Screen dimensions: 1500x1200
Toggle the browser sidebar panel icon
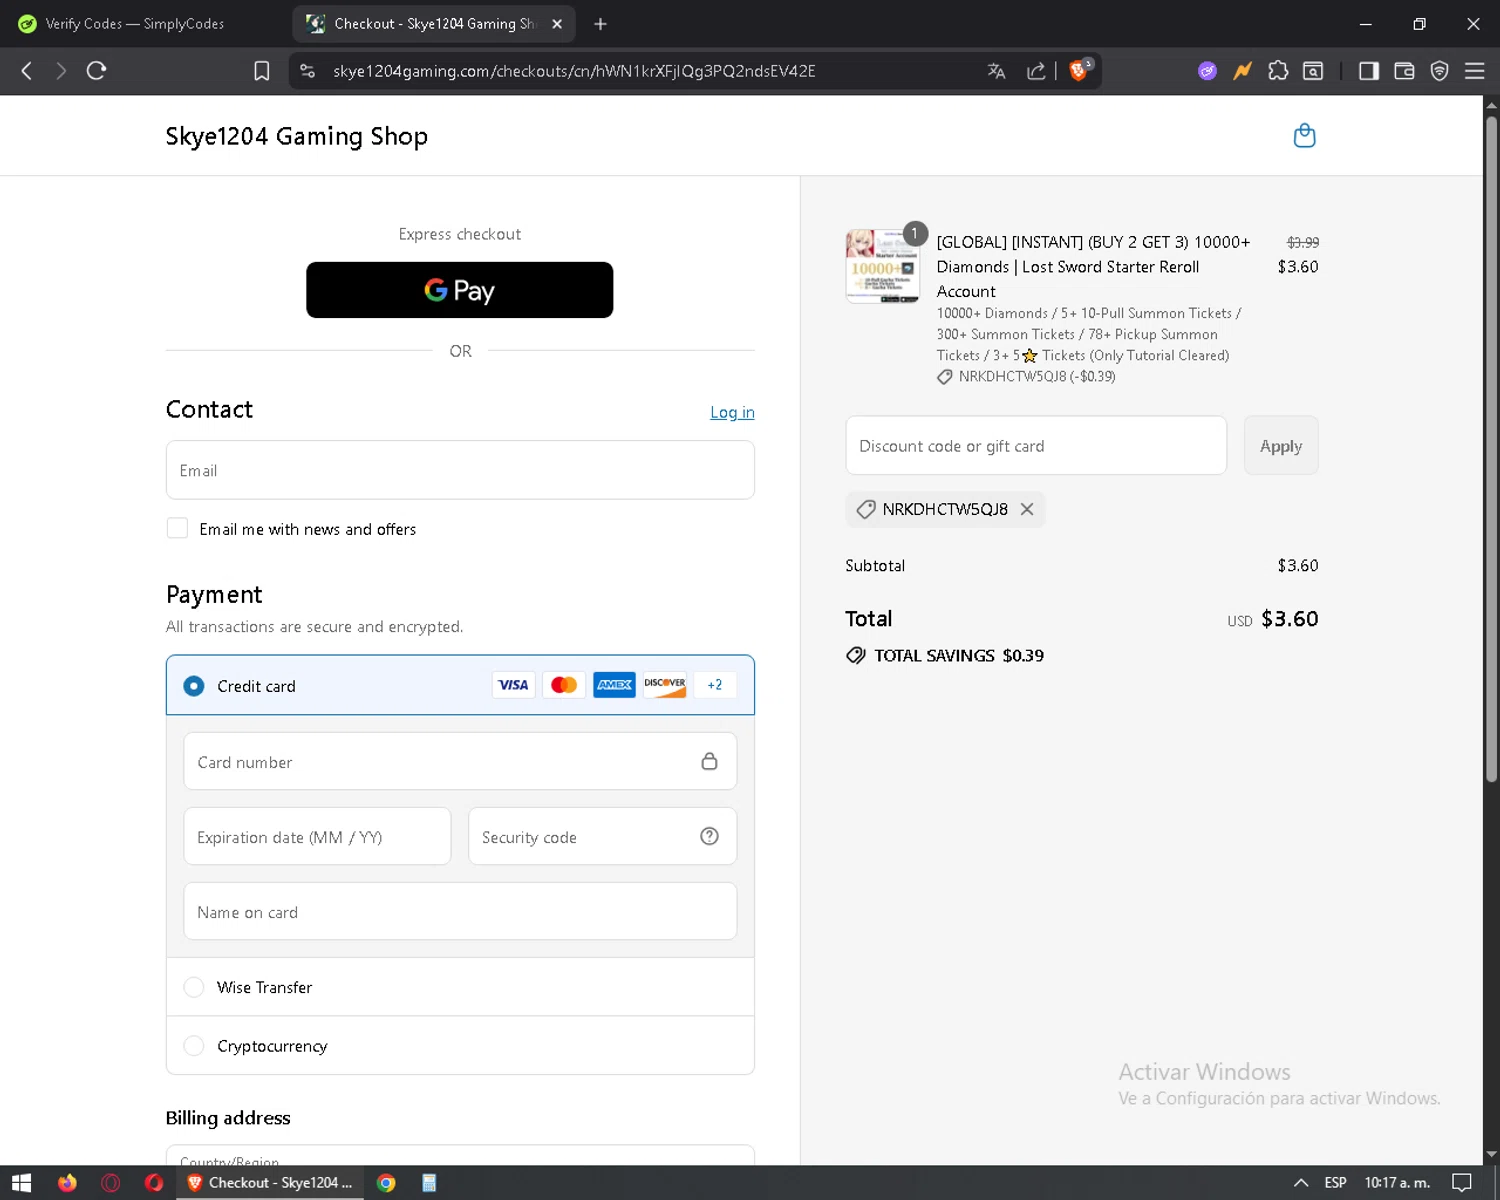click(x=1369, y=71)
